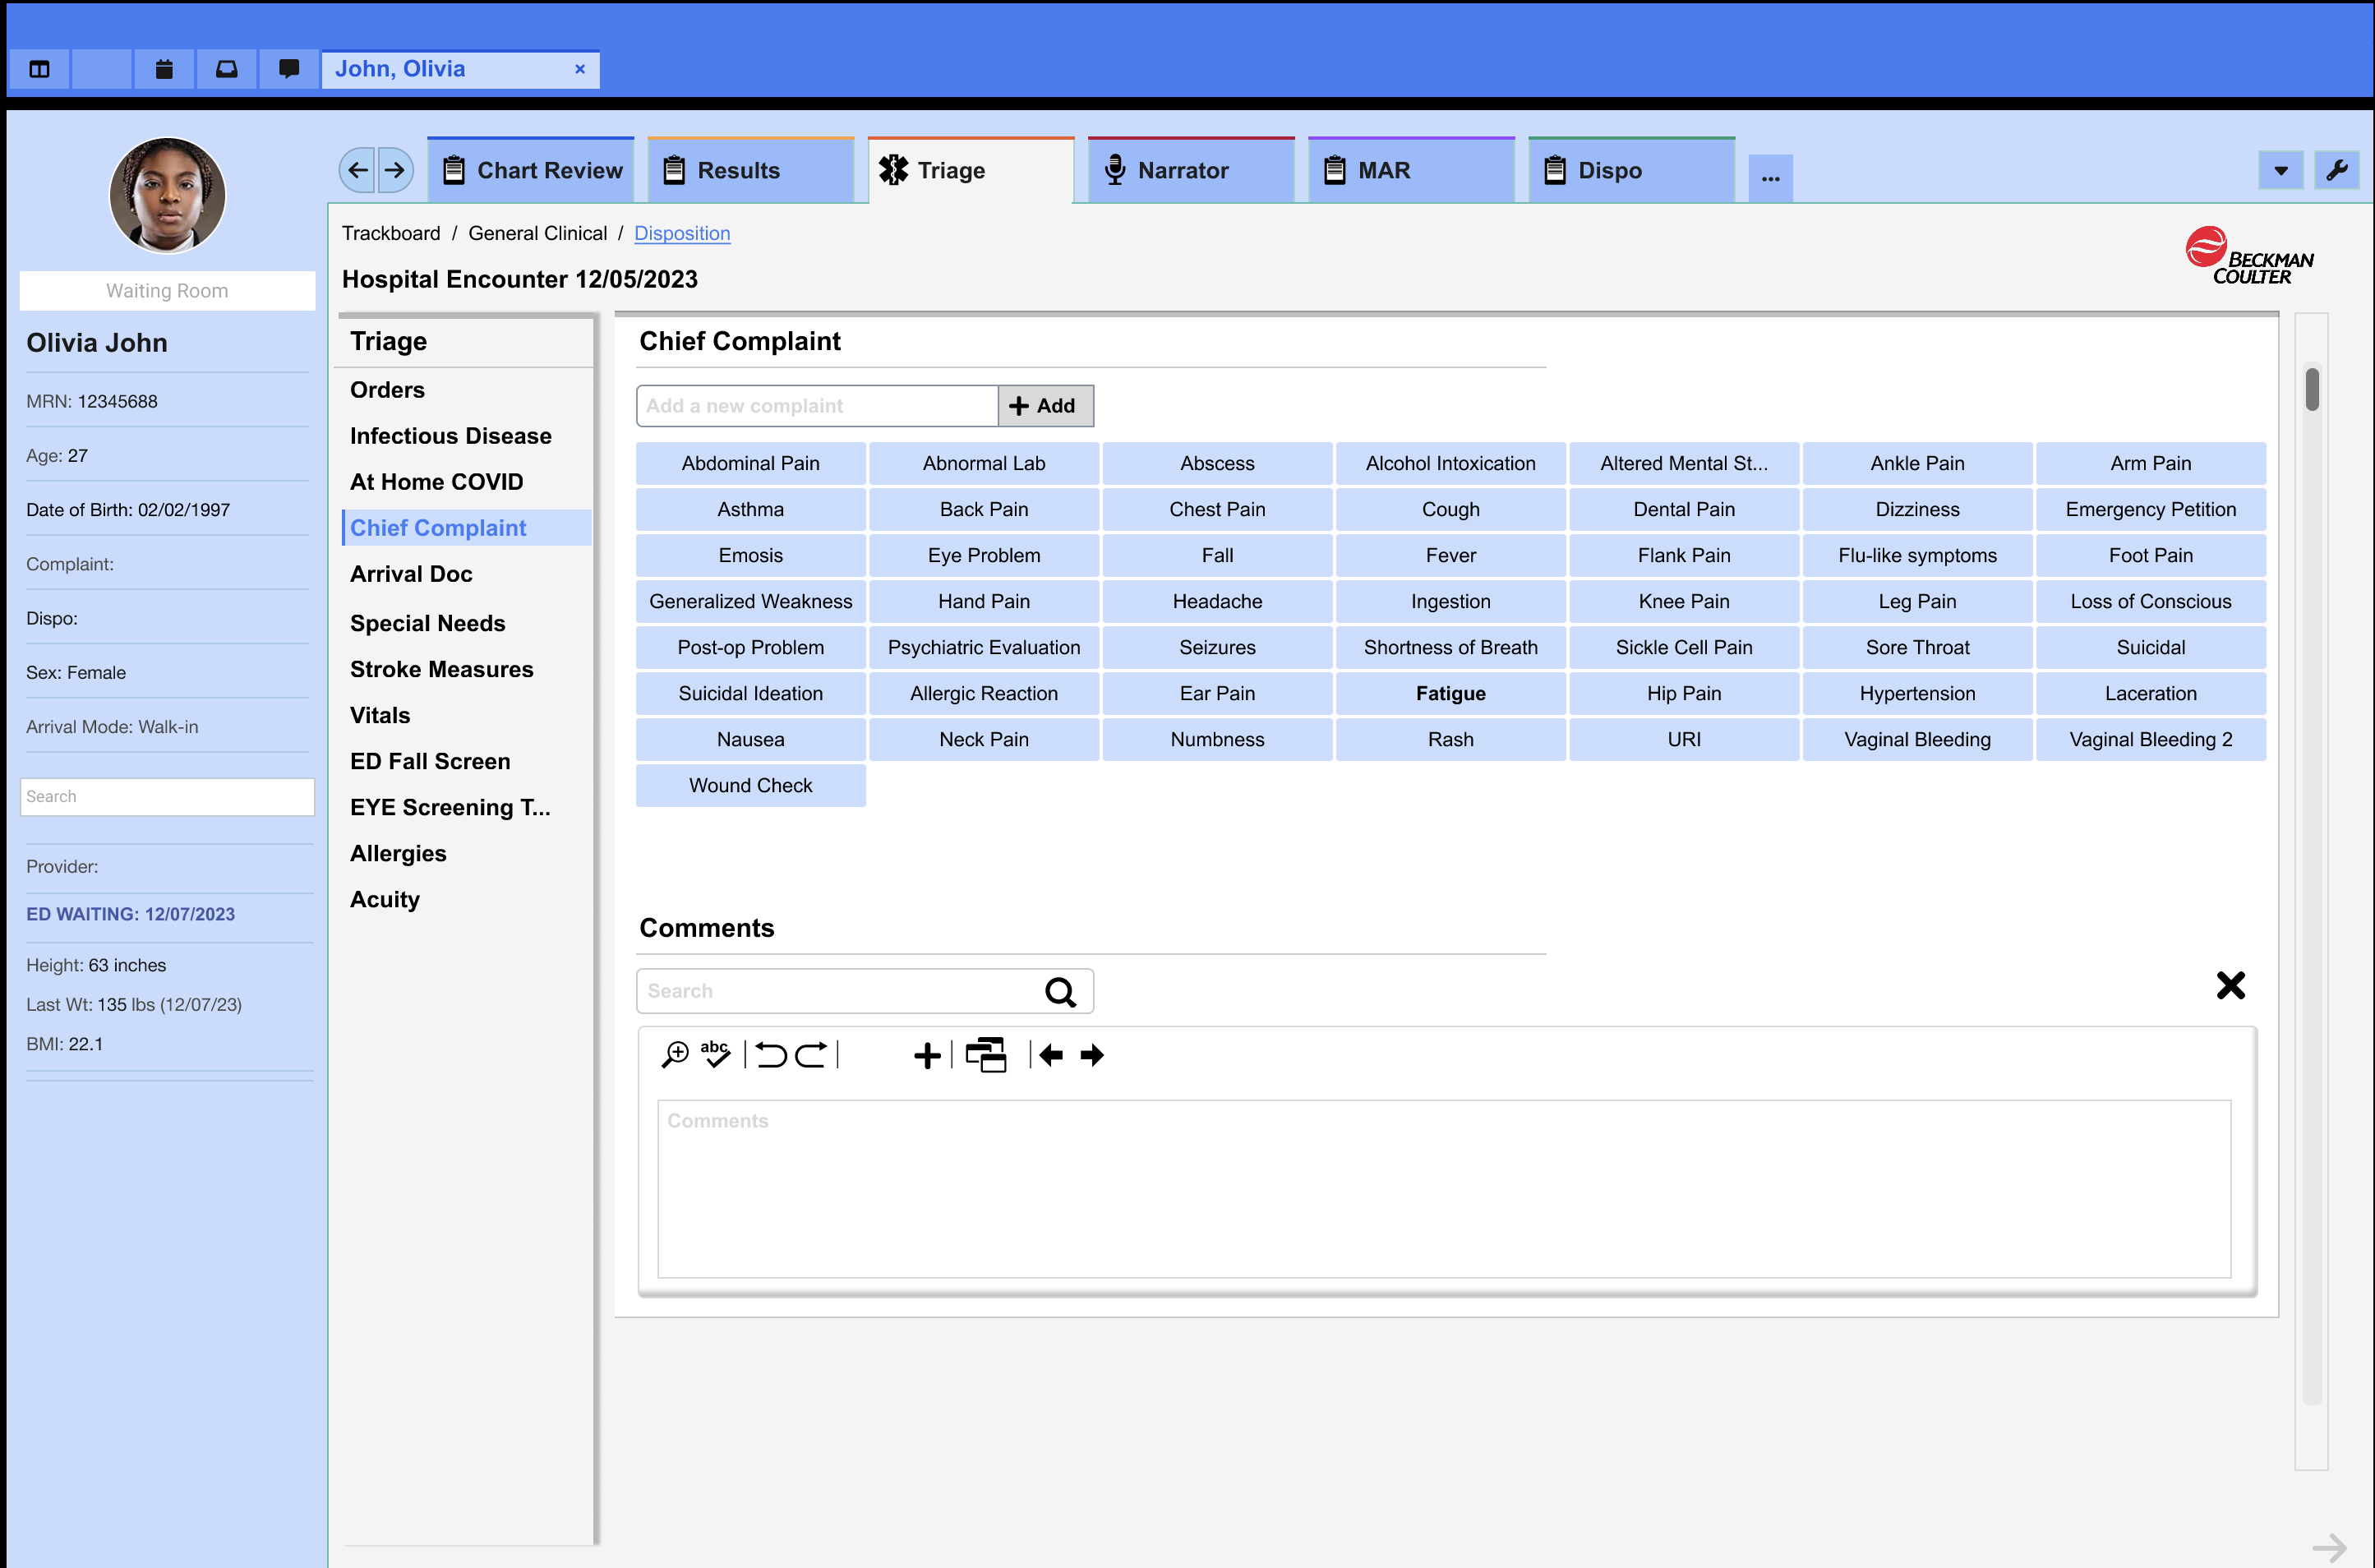Select Vitals in triage sidebar
The width and height of the screenshot is (2375, 1568).
click(x=379, y=715)
